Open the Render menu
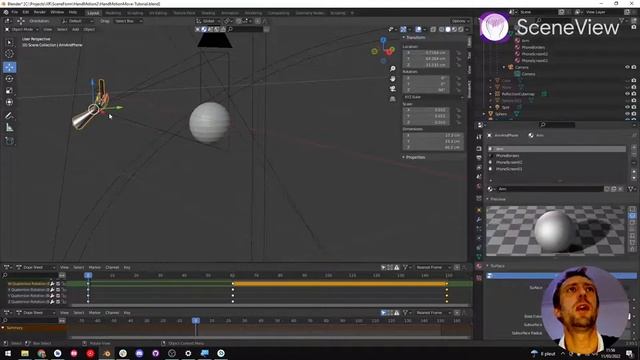 (x=40, y=12)
